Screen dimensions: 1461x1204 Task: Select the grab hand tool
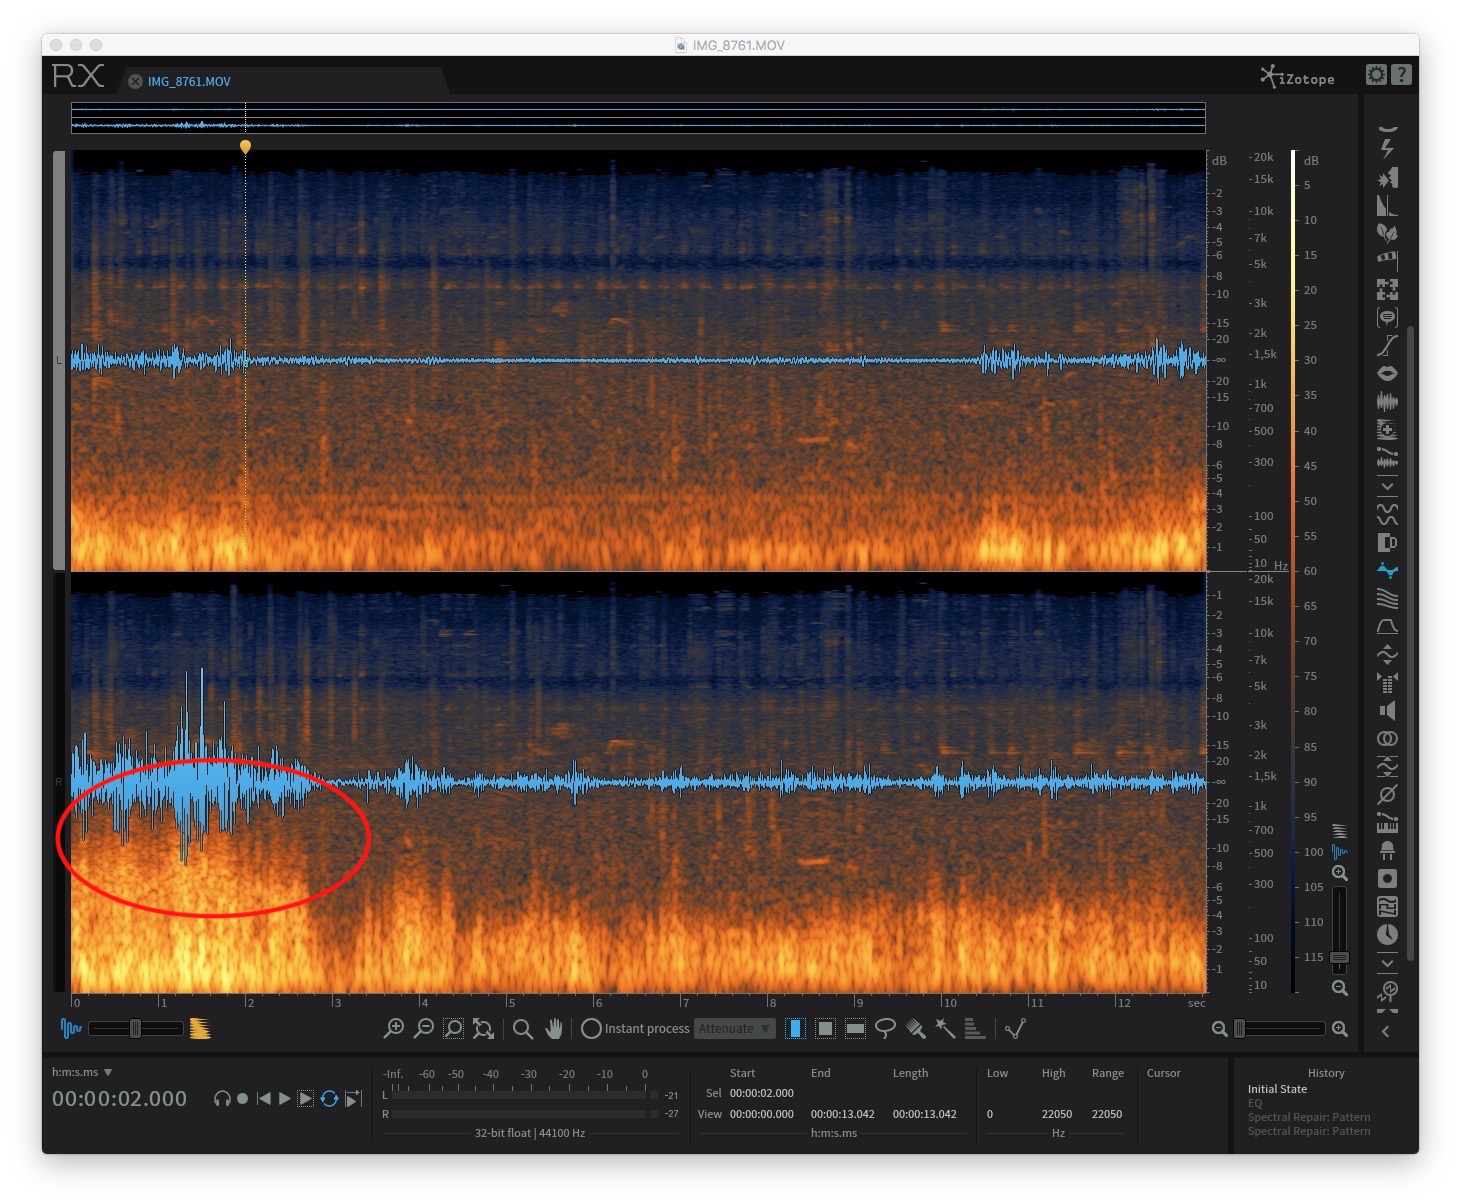click(x=553, y=1028)
